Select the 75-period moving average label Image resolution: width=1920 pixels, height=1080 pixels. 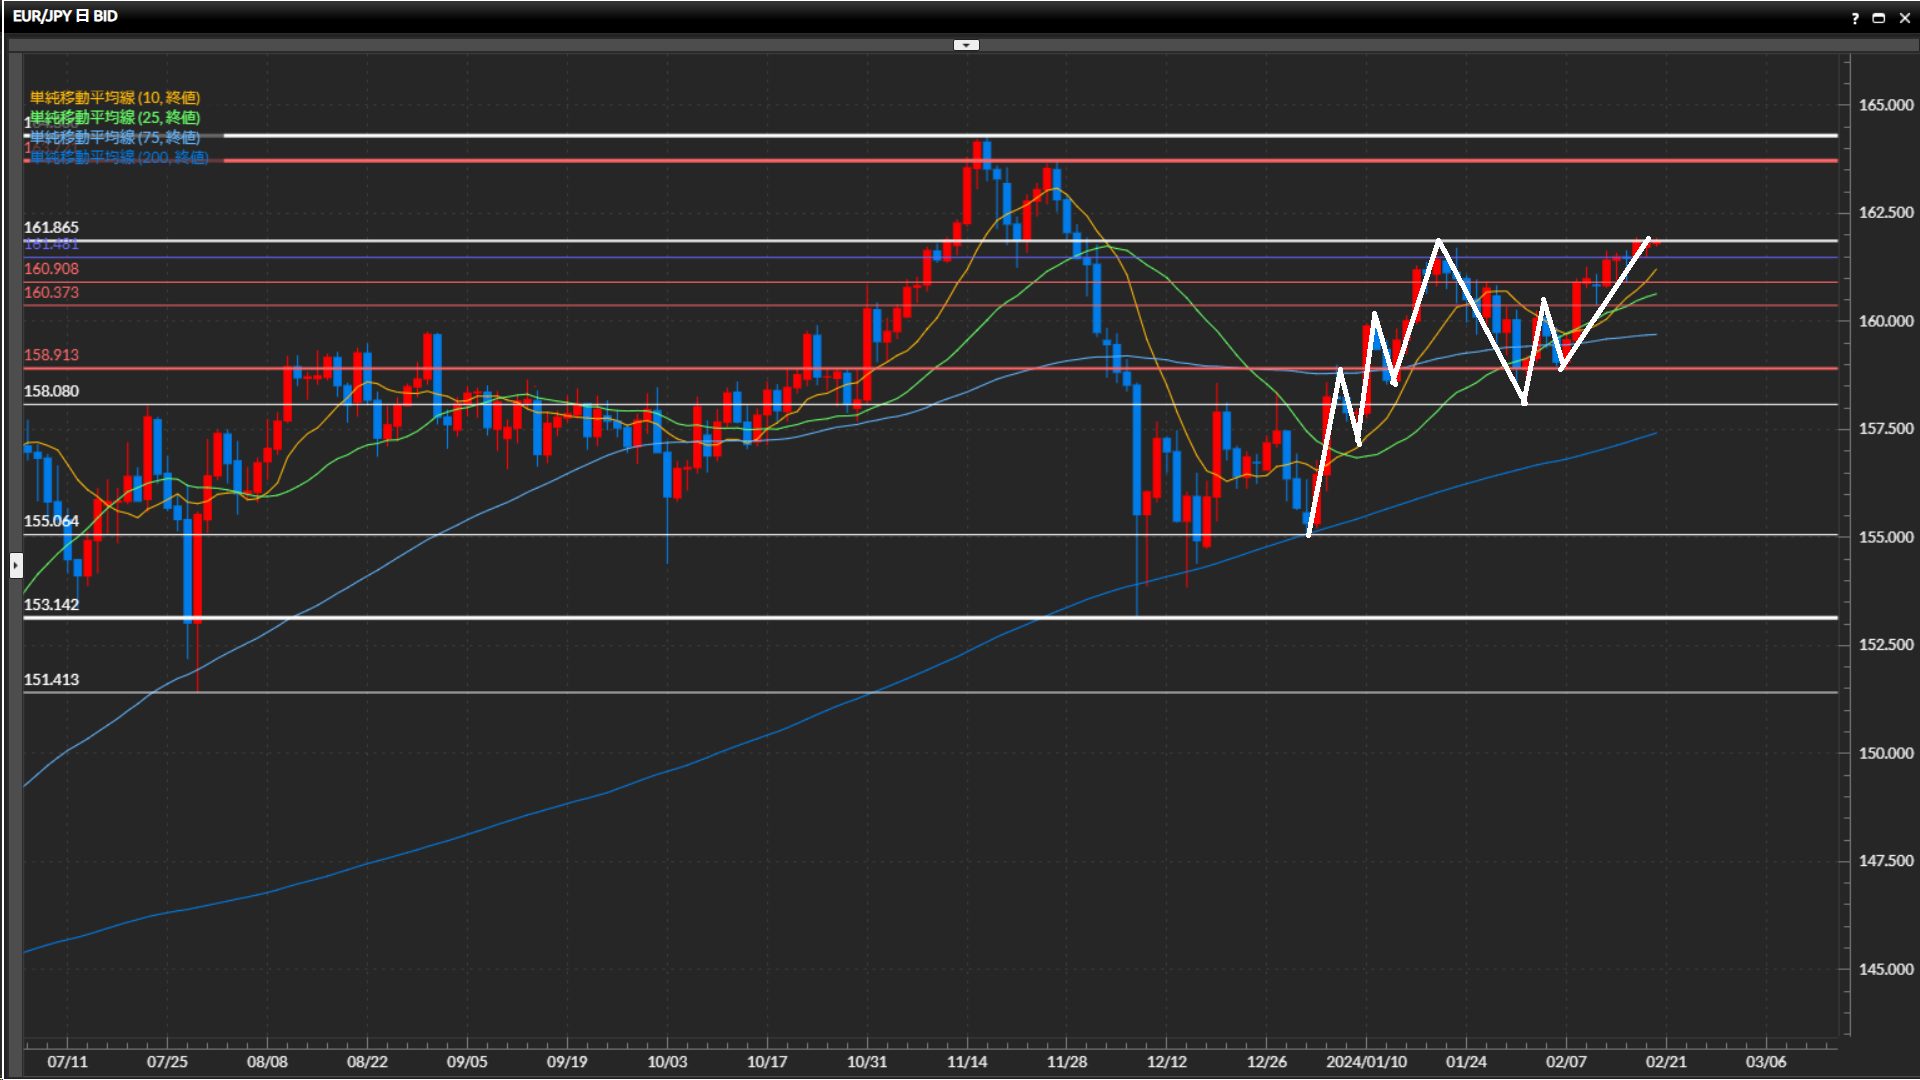click(115, 138)
